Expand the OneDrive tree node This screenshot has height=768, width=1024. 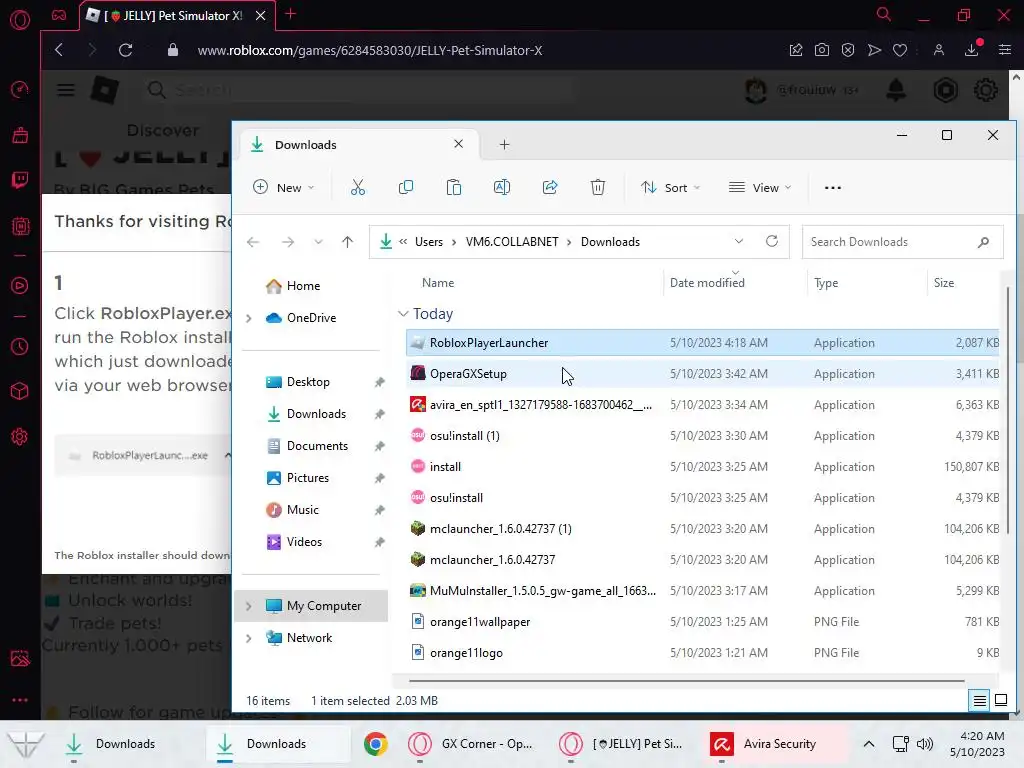(x=248, y=318)
